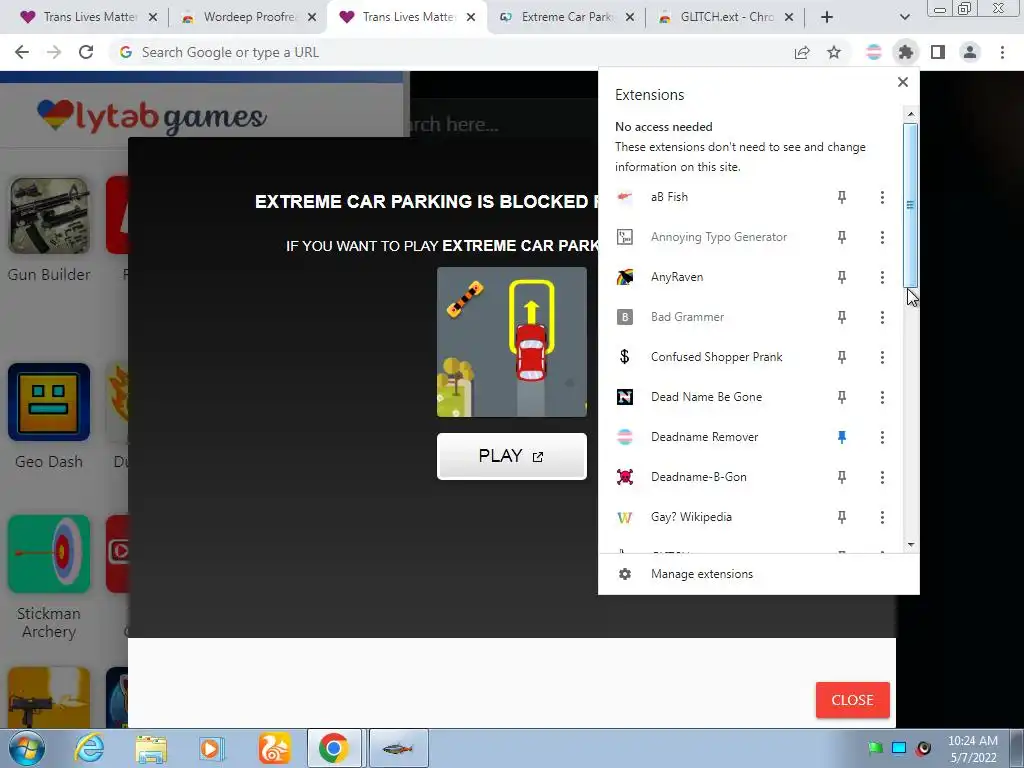Screen dimensions: 1024x768
Task: Open more options for Gay? Wikipedia
Action: pos(882,517)
